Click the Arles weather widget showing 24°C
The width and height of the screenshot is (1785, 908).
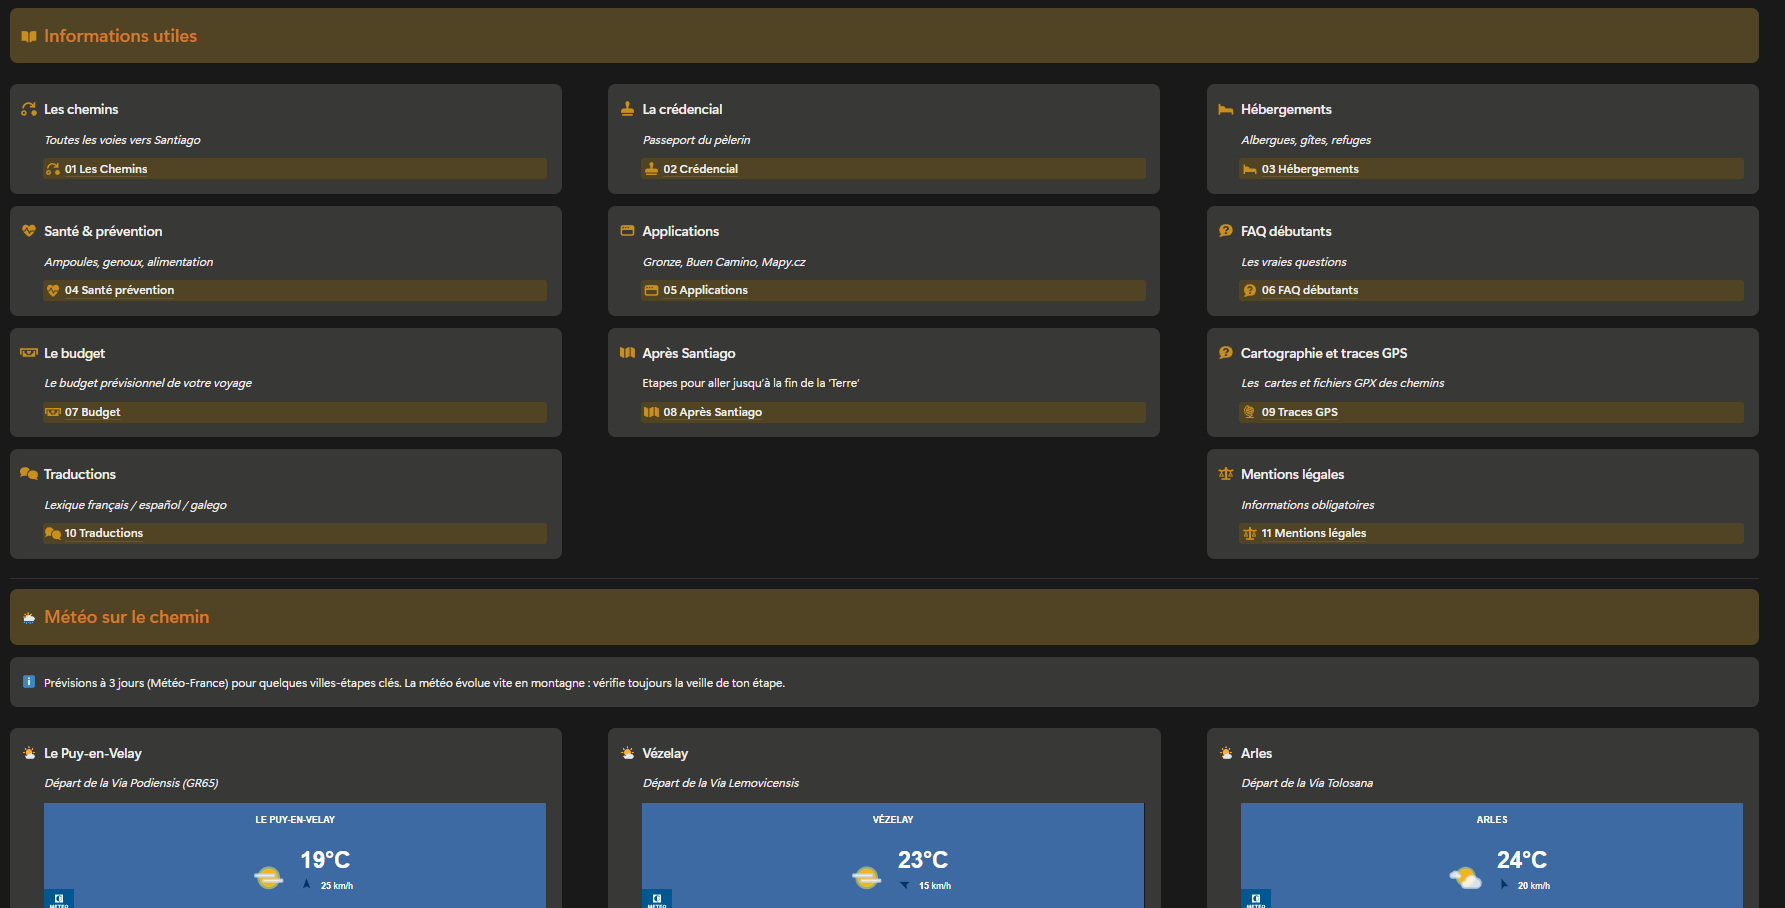click(1492, 856)
